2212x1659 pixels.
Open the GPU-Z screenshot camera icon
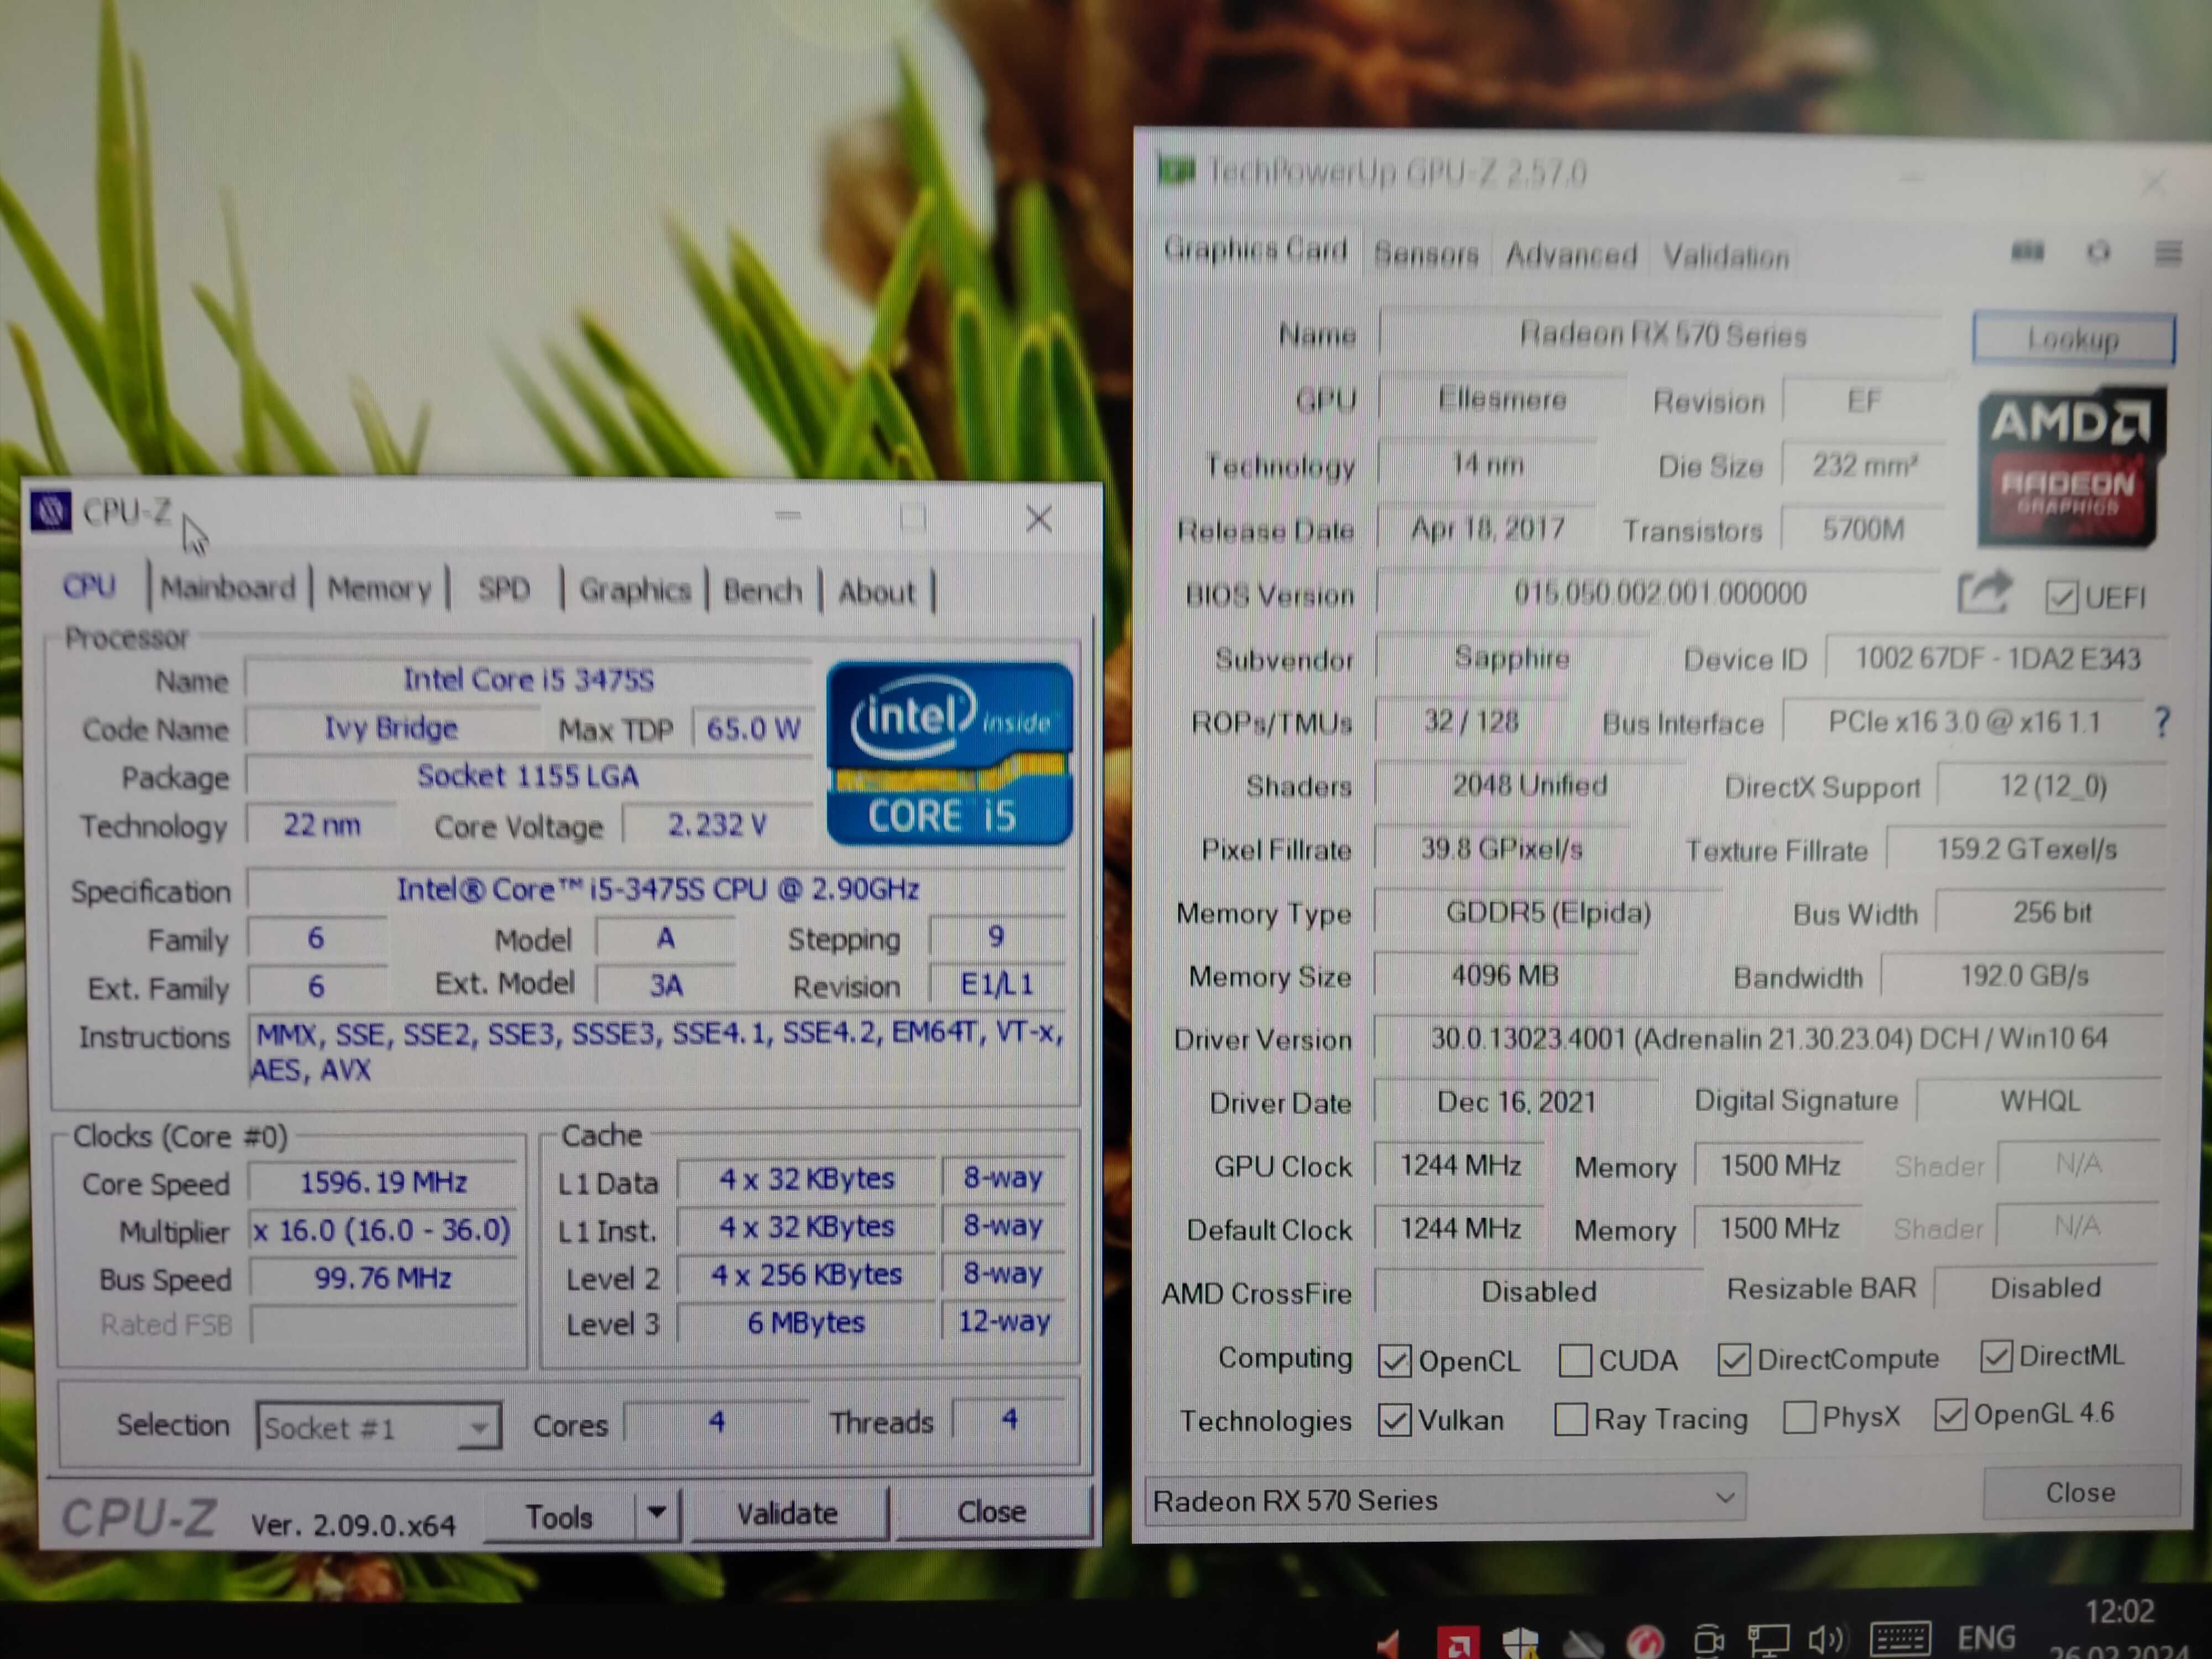pyautogui.click(x=2028, y=251)
